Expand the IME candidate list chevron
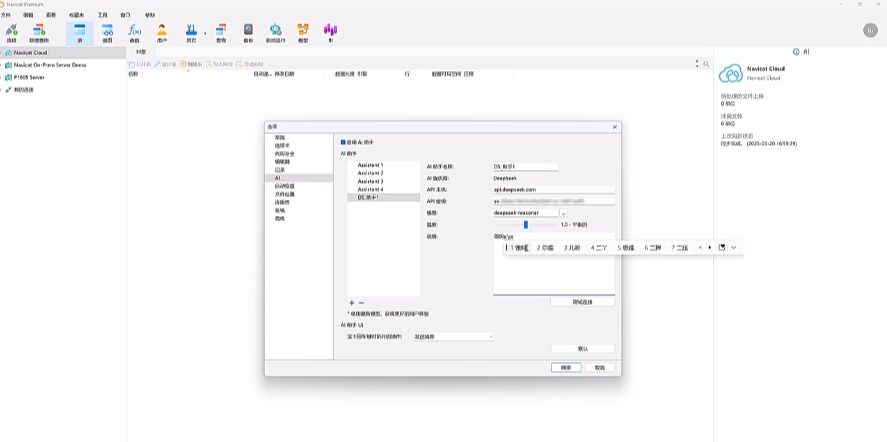887x442 pixels. click(x=734, y=247)
